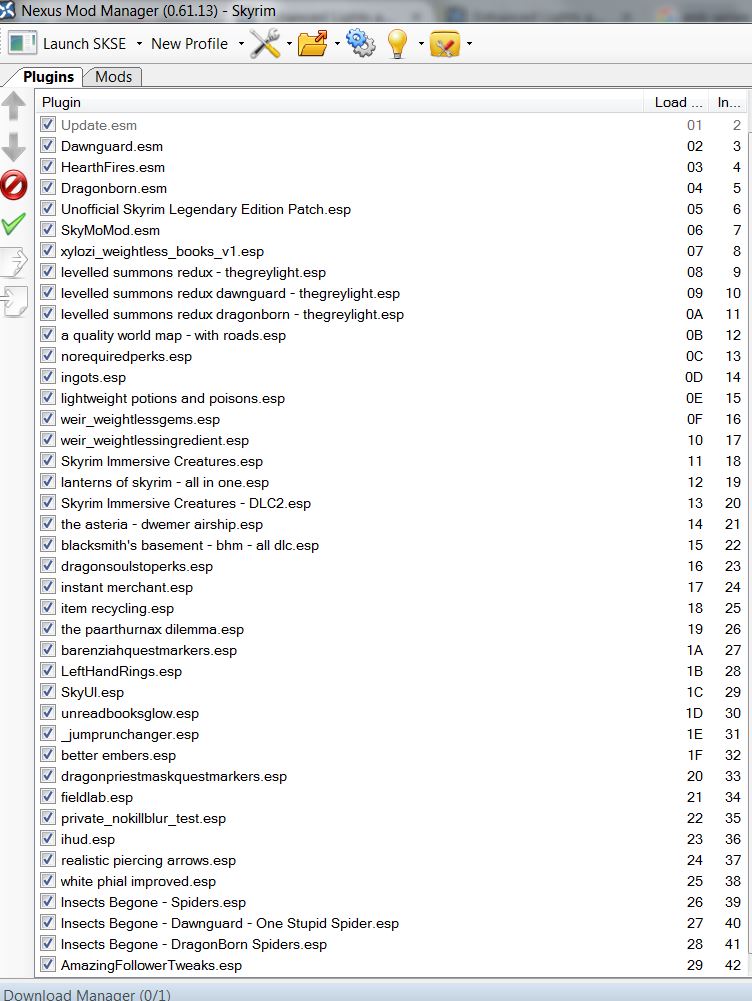Select dragonpriestmaskquestmarkers.esp row

coord(391,776)
